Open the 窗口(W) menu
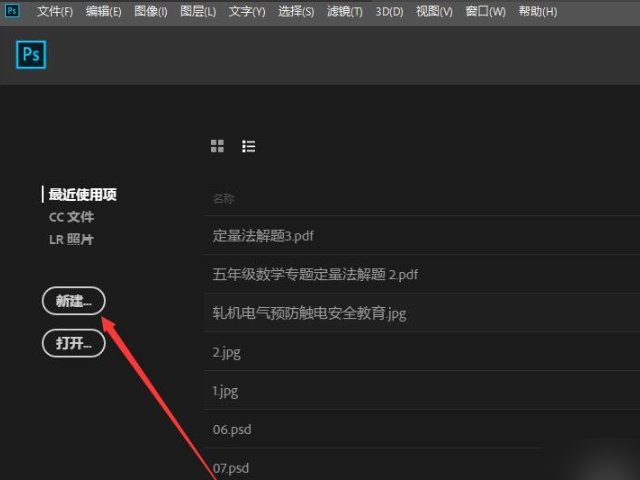Image resolution: width=640 pixels, height=480 pixels. click(485, 11)
